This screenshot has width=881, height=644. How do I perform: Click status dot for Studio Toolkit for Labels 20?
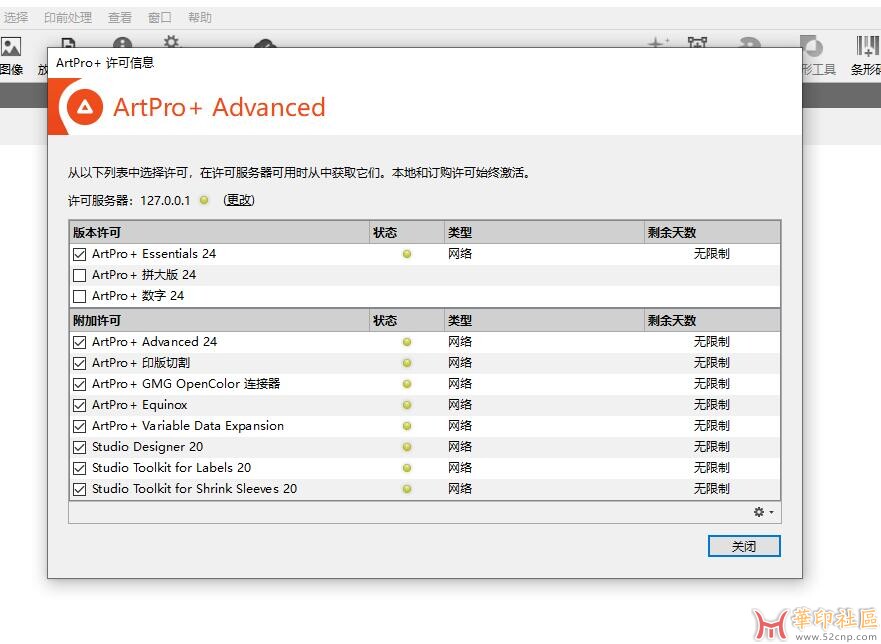click(407, 468)
